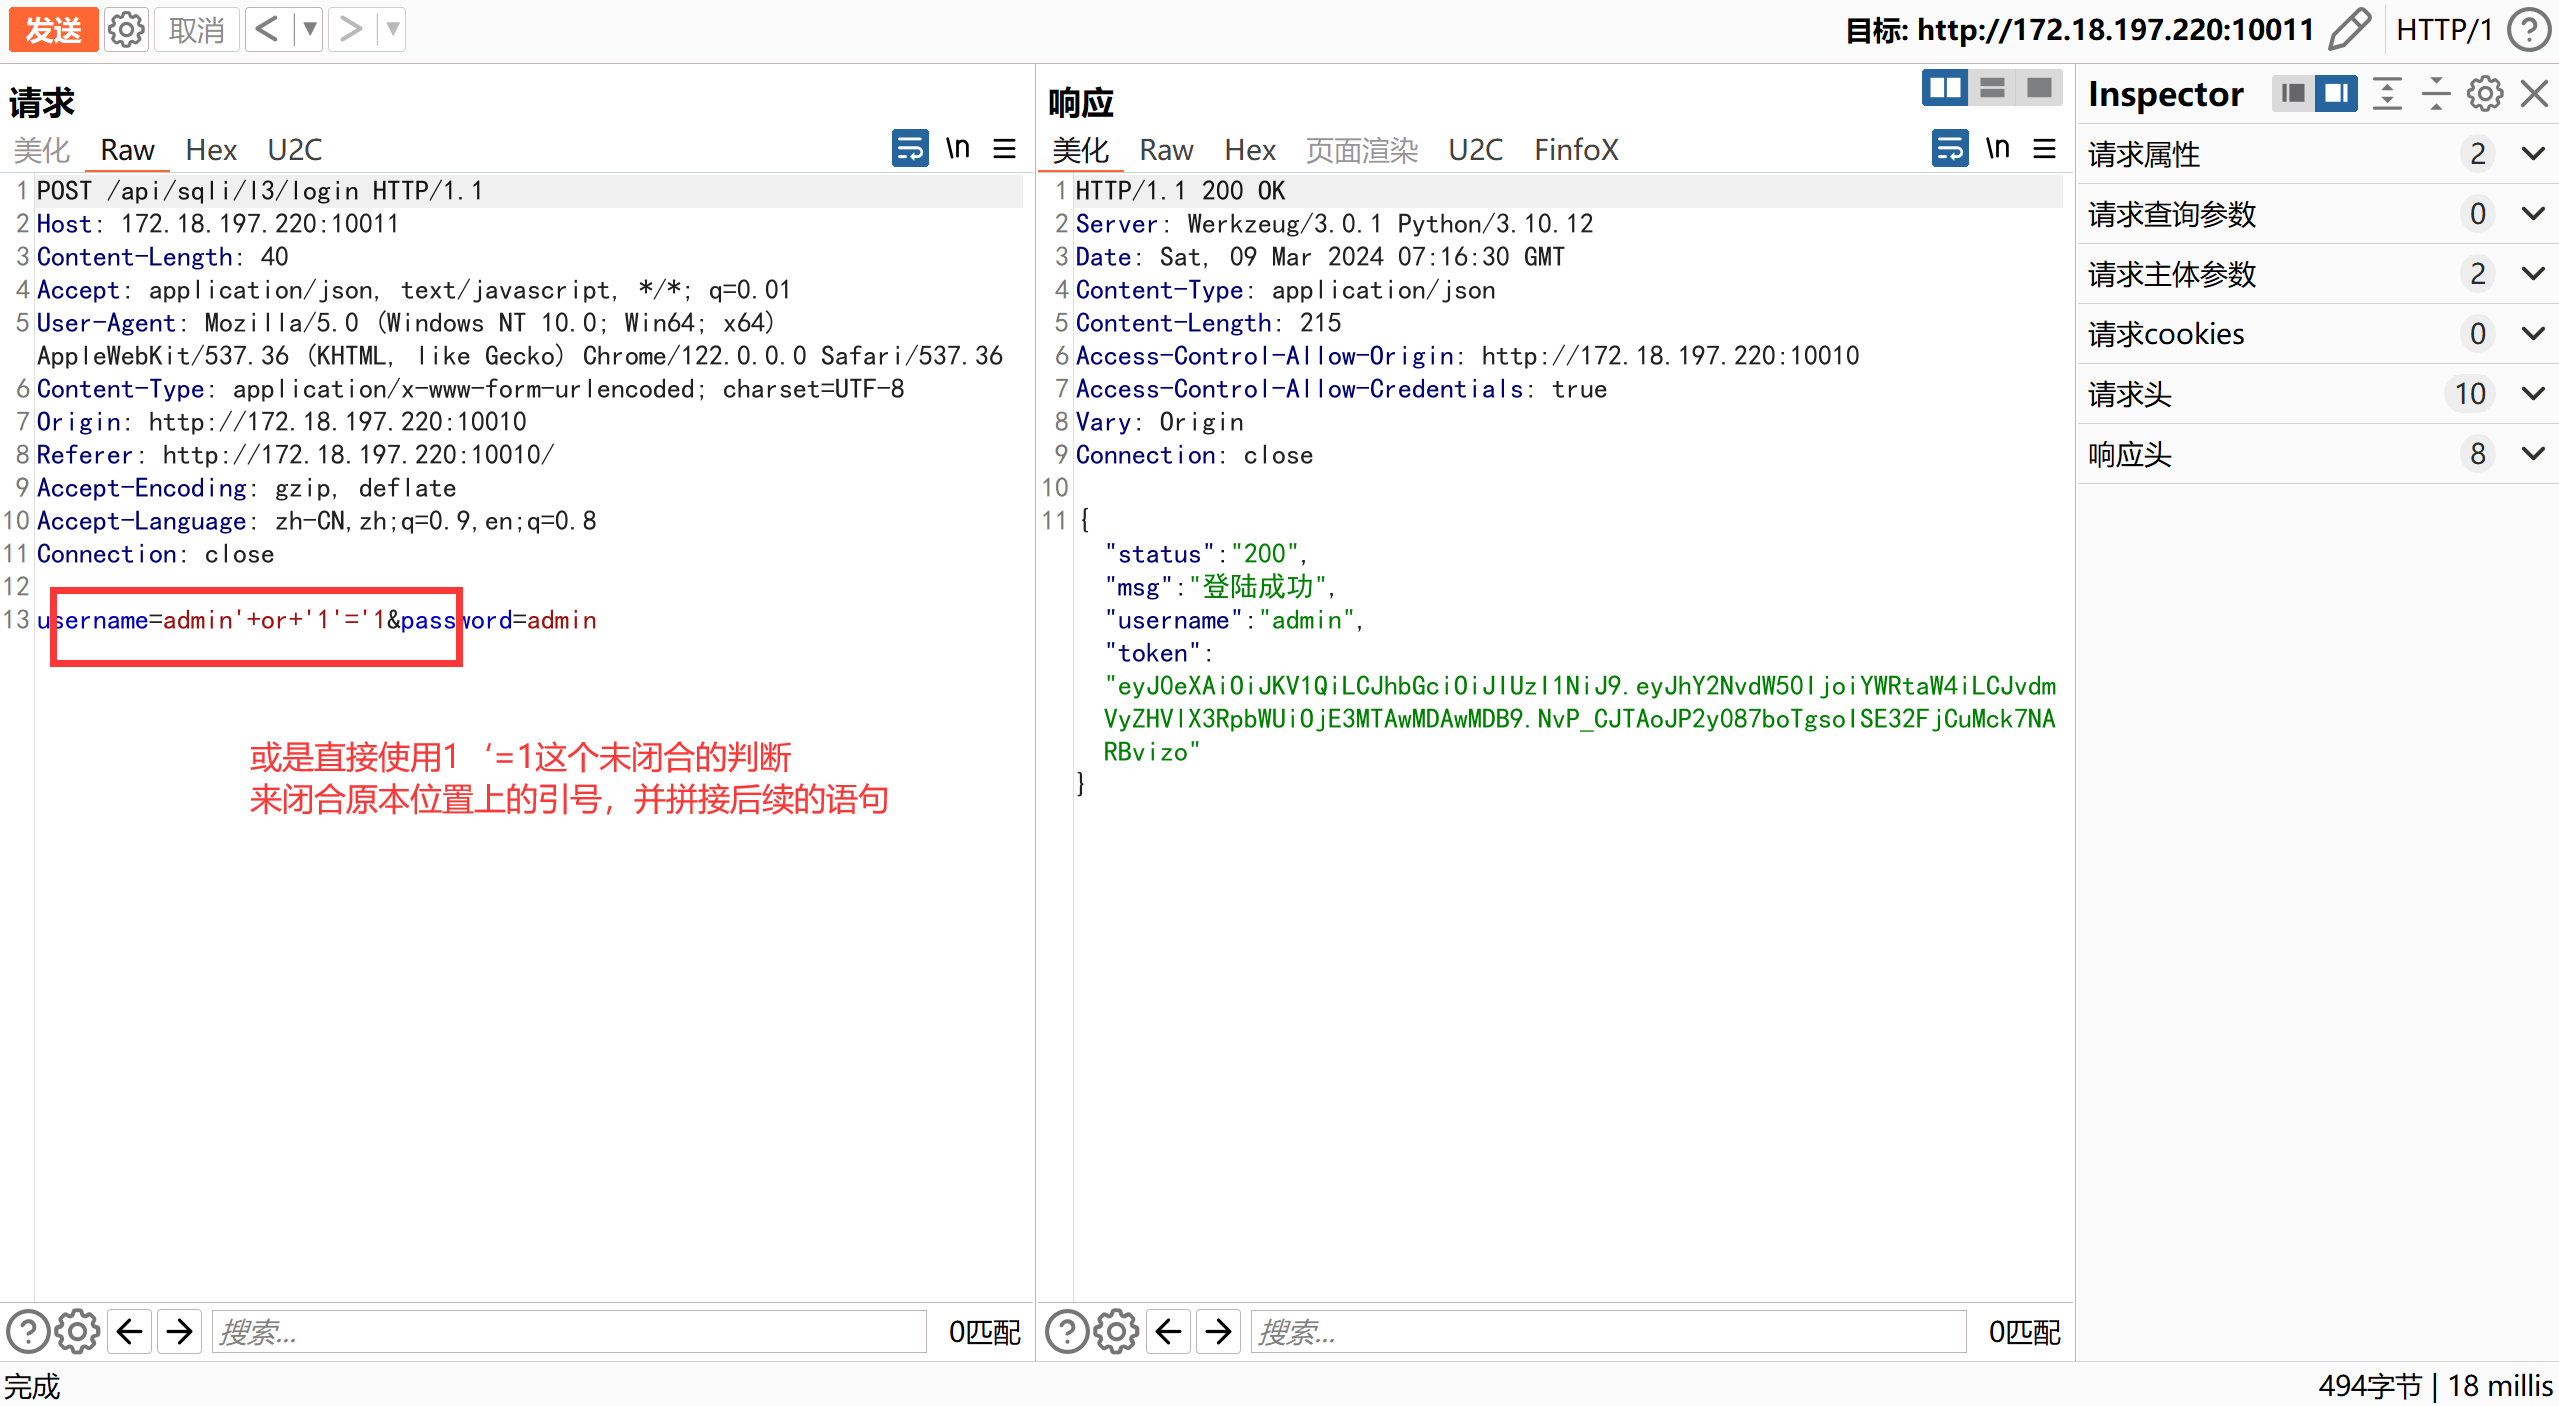This screenshot has width=2559, height=1406.
Task: Switch the request view to Hex tab
Action: click(x=211, y=149)
